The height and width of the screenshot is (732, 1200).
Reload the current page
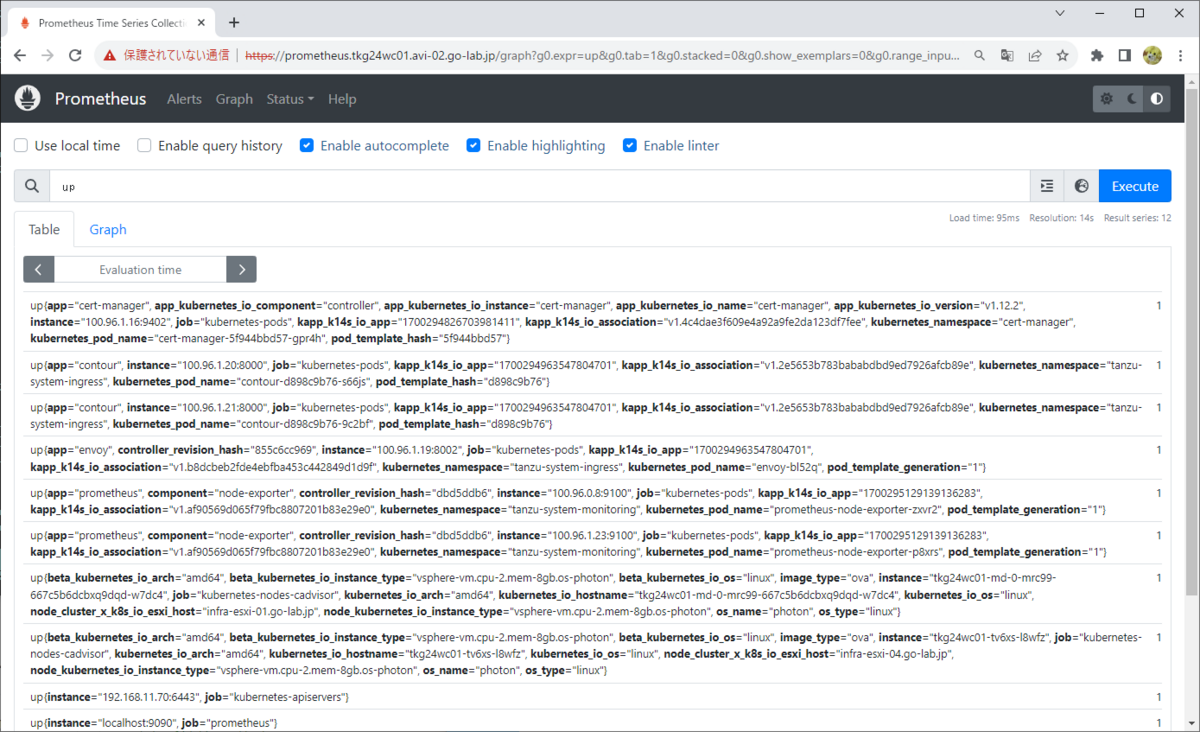pos(75,56)
